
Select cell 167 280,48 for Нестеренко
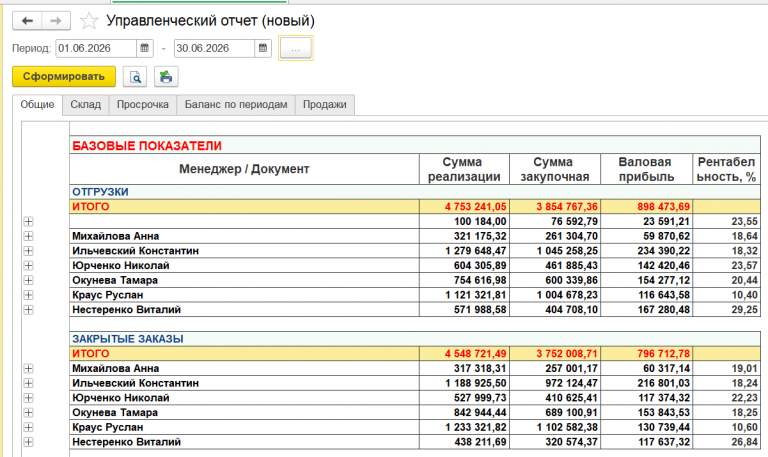coord(646,310)
